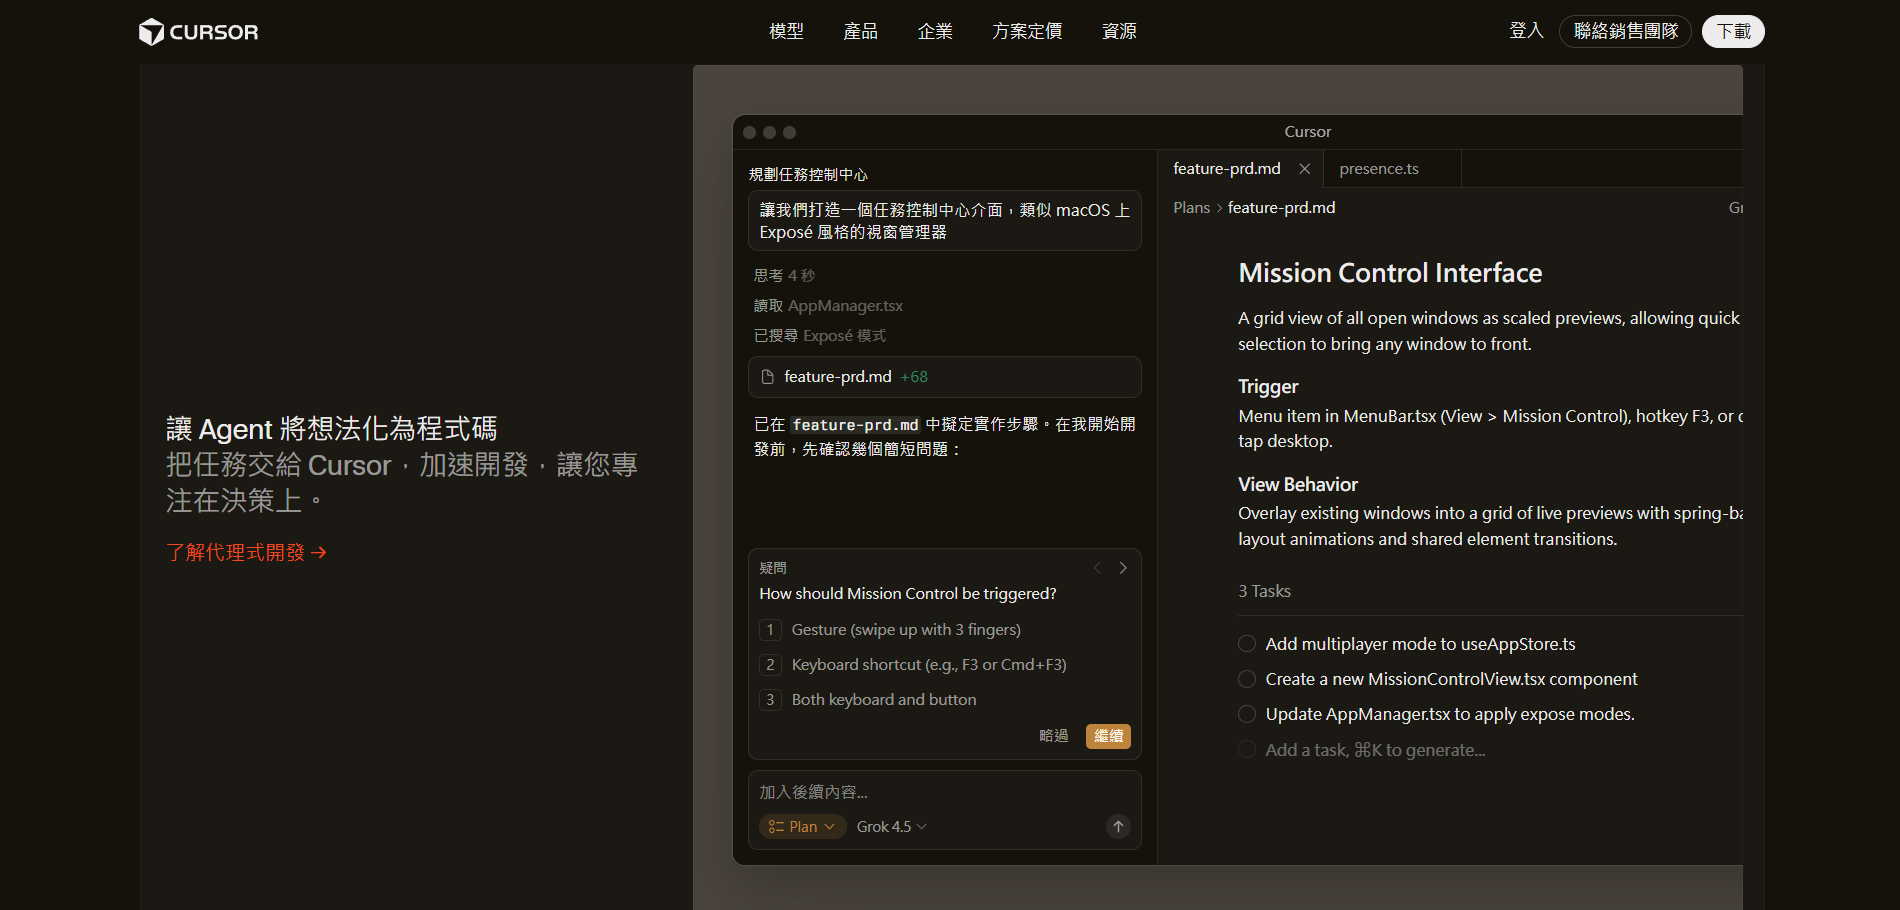This screenshot has width=1900, height=910.
Task: Click the user prompt message box
Action: [944, 221]
